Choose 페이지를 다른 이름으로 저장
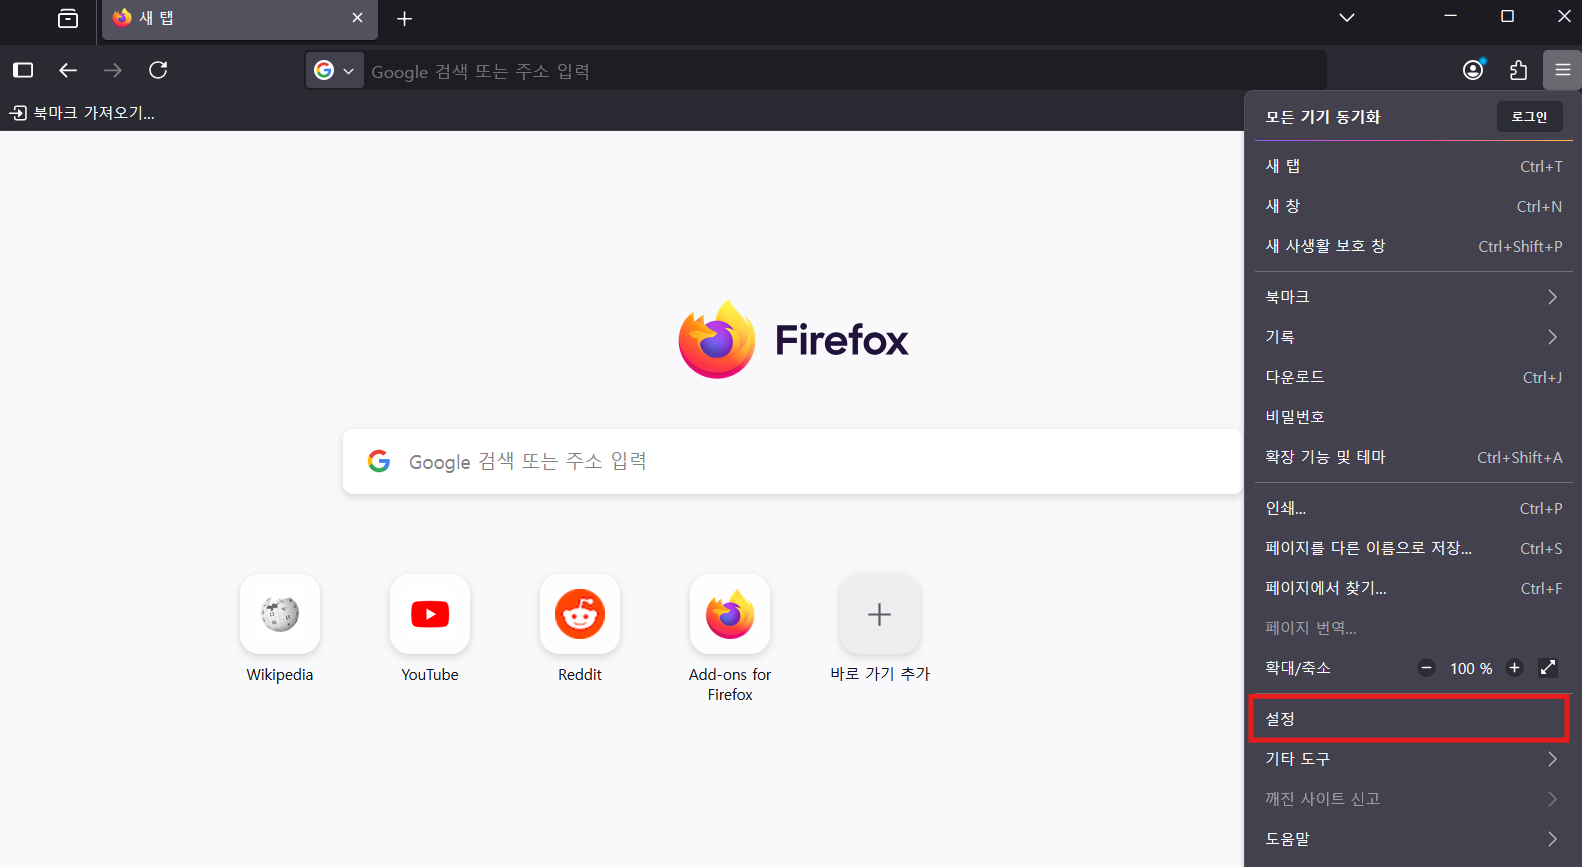 (1413, 548)
